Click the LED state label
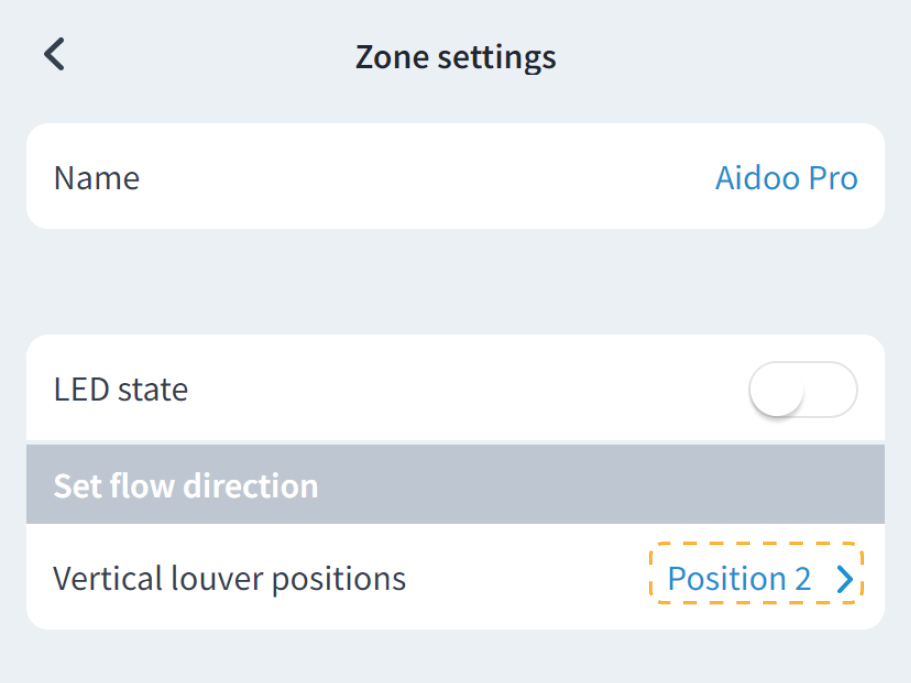911x683 pixels. pos(120,389)
